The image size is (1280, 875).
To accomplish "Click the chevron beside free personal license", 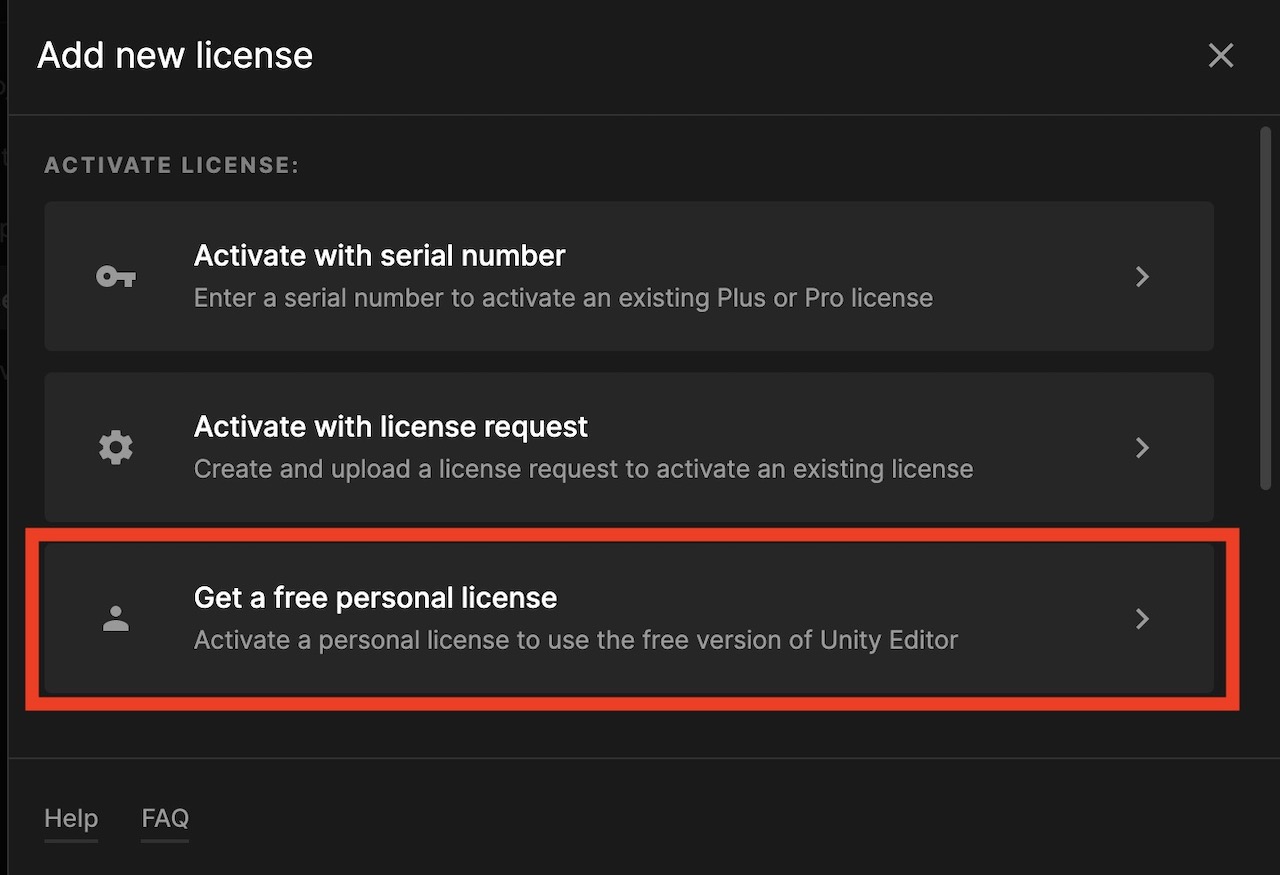I will 1142,619.
